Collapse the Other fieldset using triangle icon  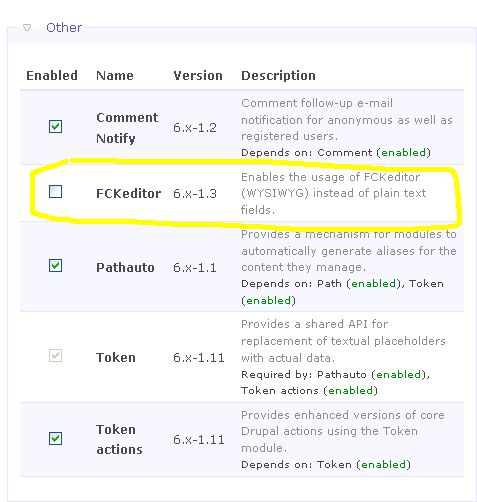pyautogui.click(x=27, y=28)
